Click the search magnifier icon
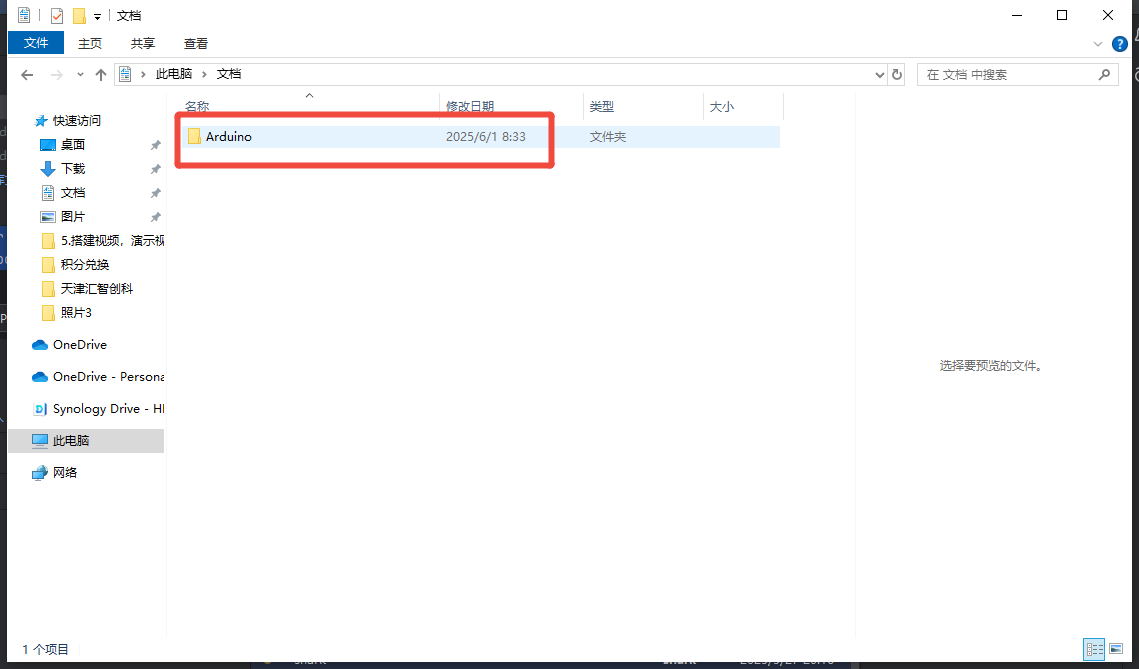The height and width of the screenshot is (669, 1139). coord(1104,75)
